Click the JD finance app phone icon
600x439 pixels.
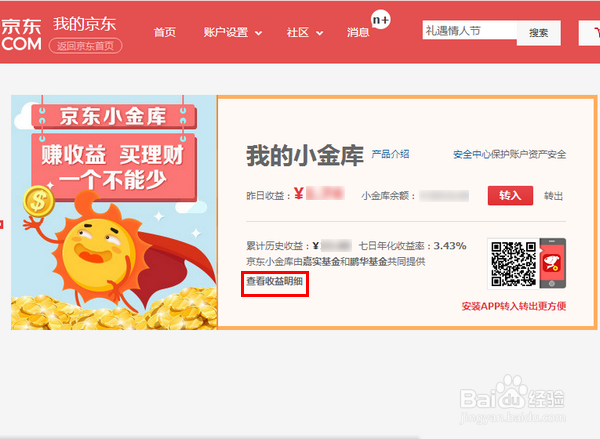553,263
